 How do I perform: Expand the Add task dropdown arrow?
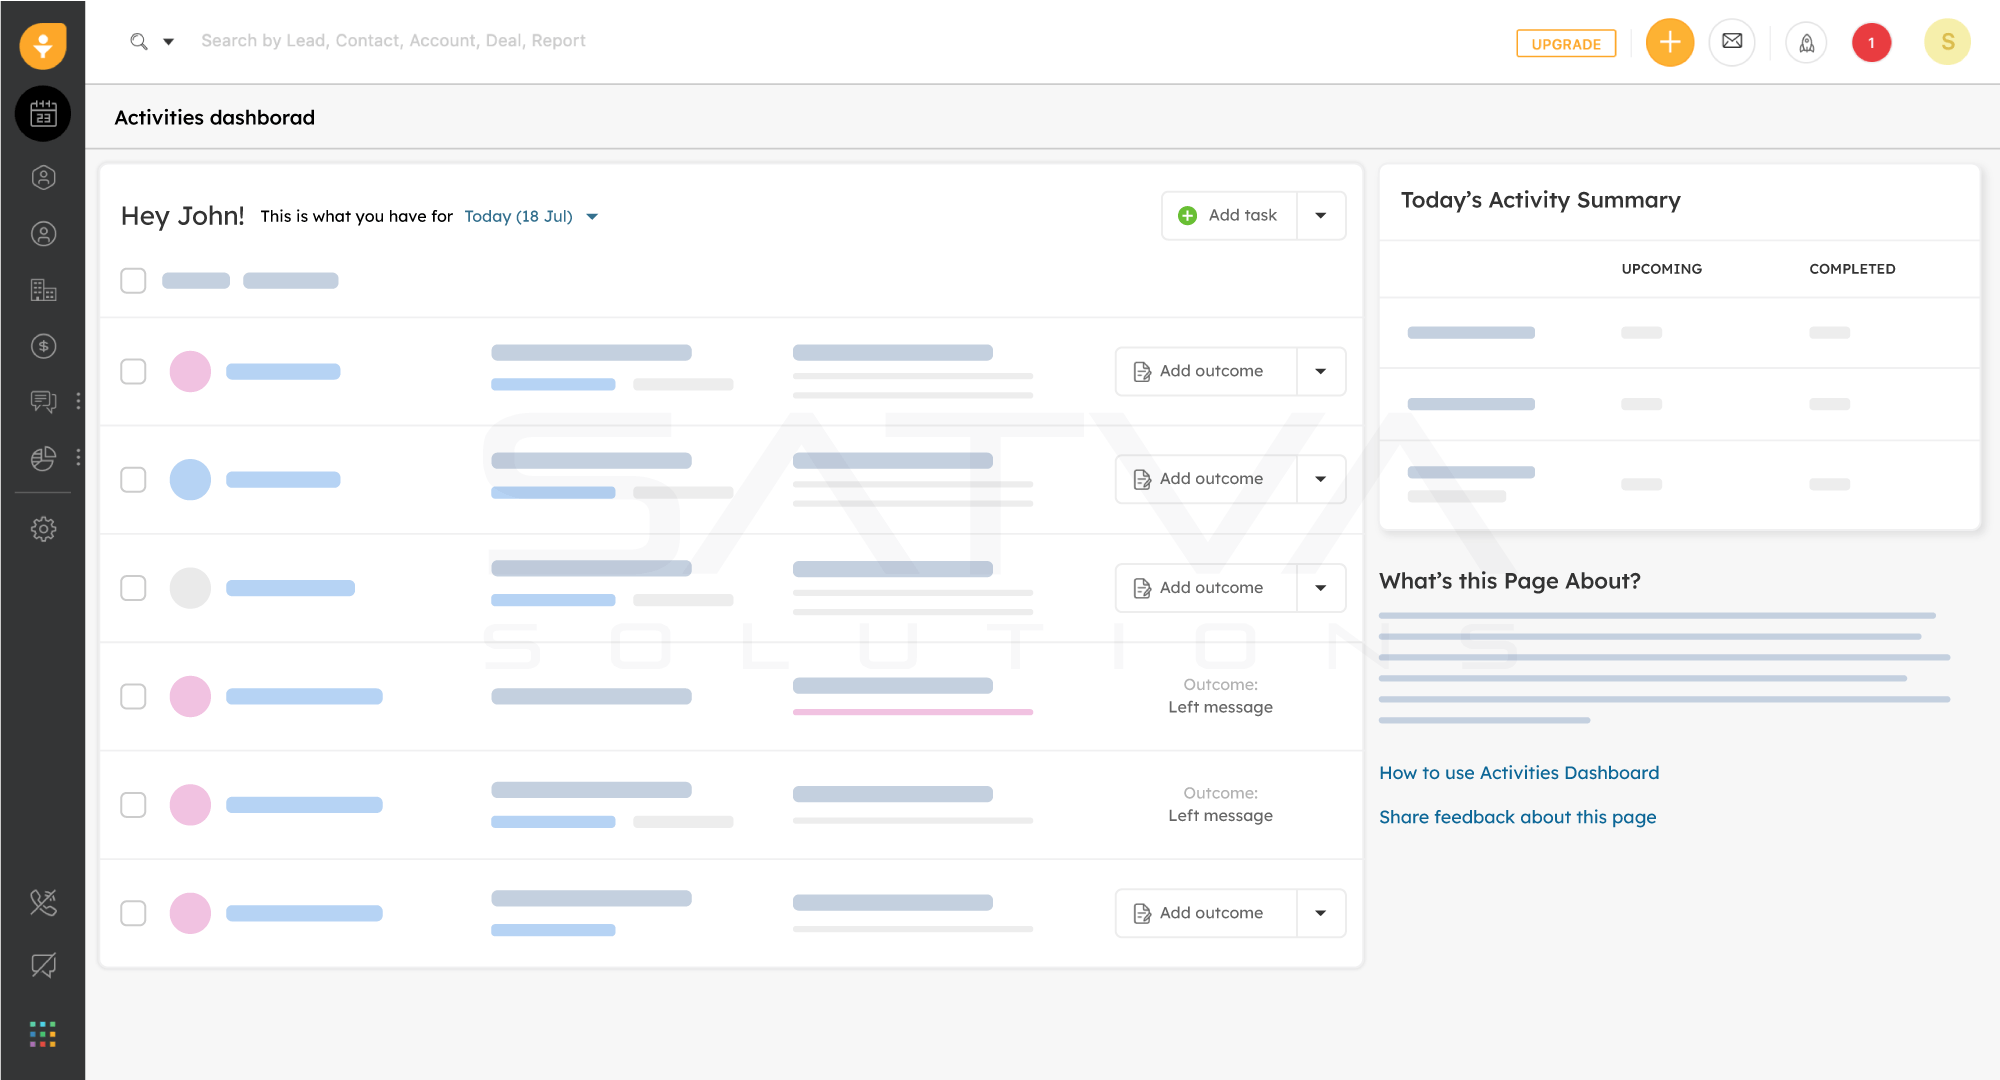point(1320,215)
